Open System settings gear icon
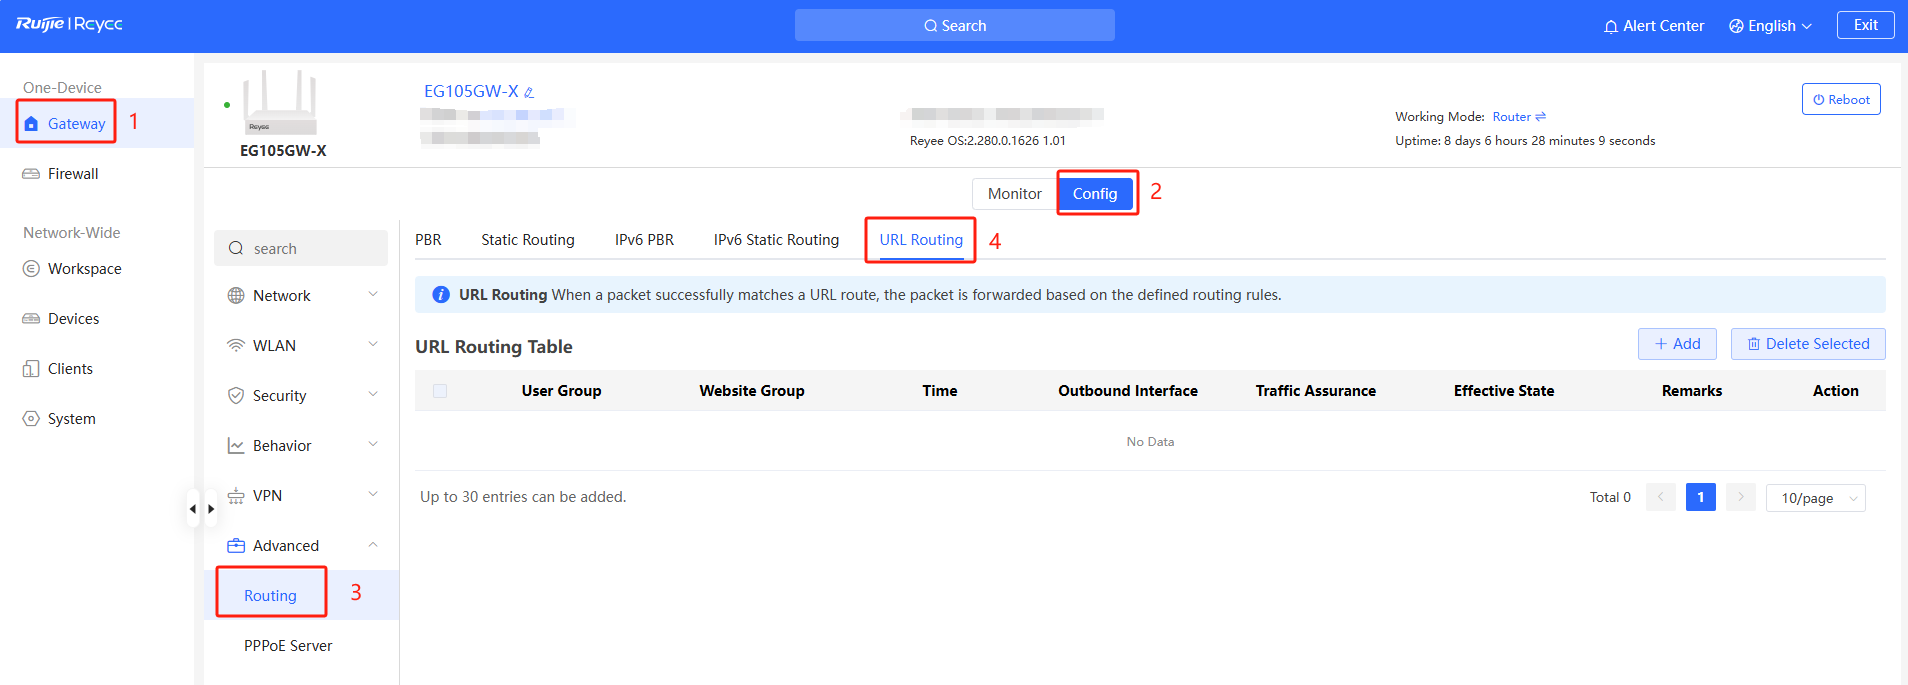 [31, 419]
